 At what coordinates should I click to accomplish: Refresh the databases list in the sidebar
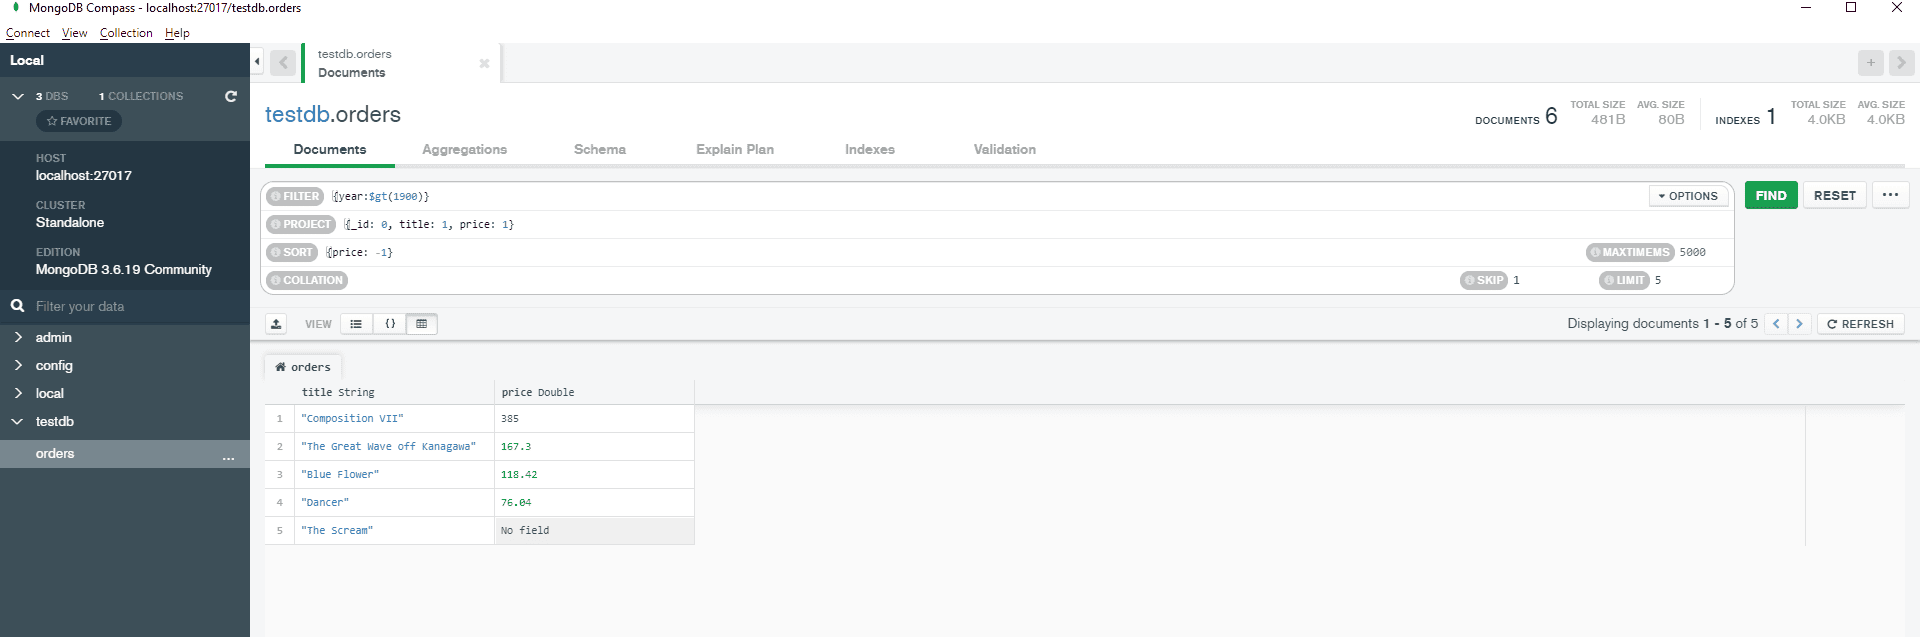tap(231, 96)
